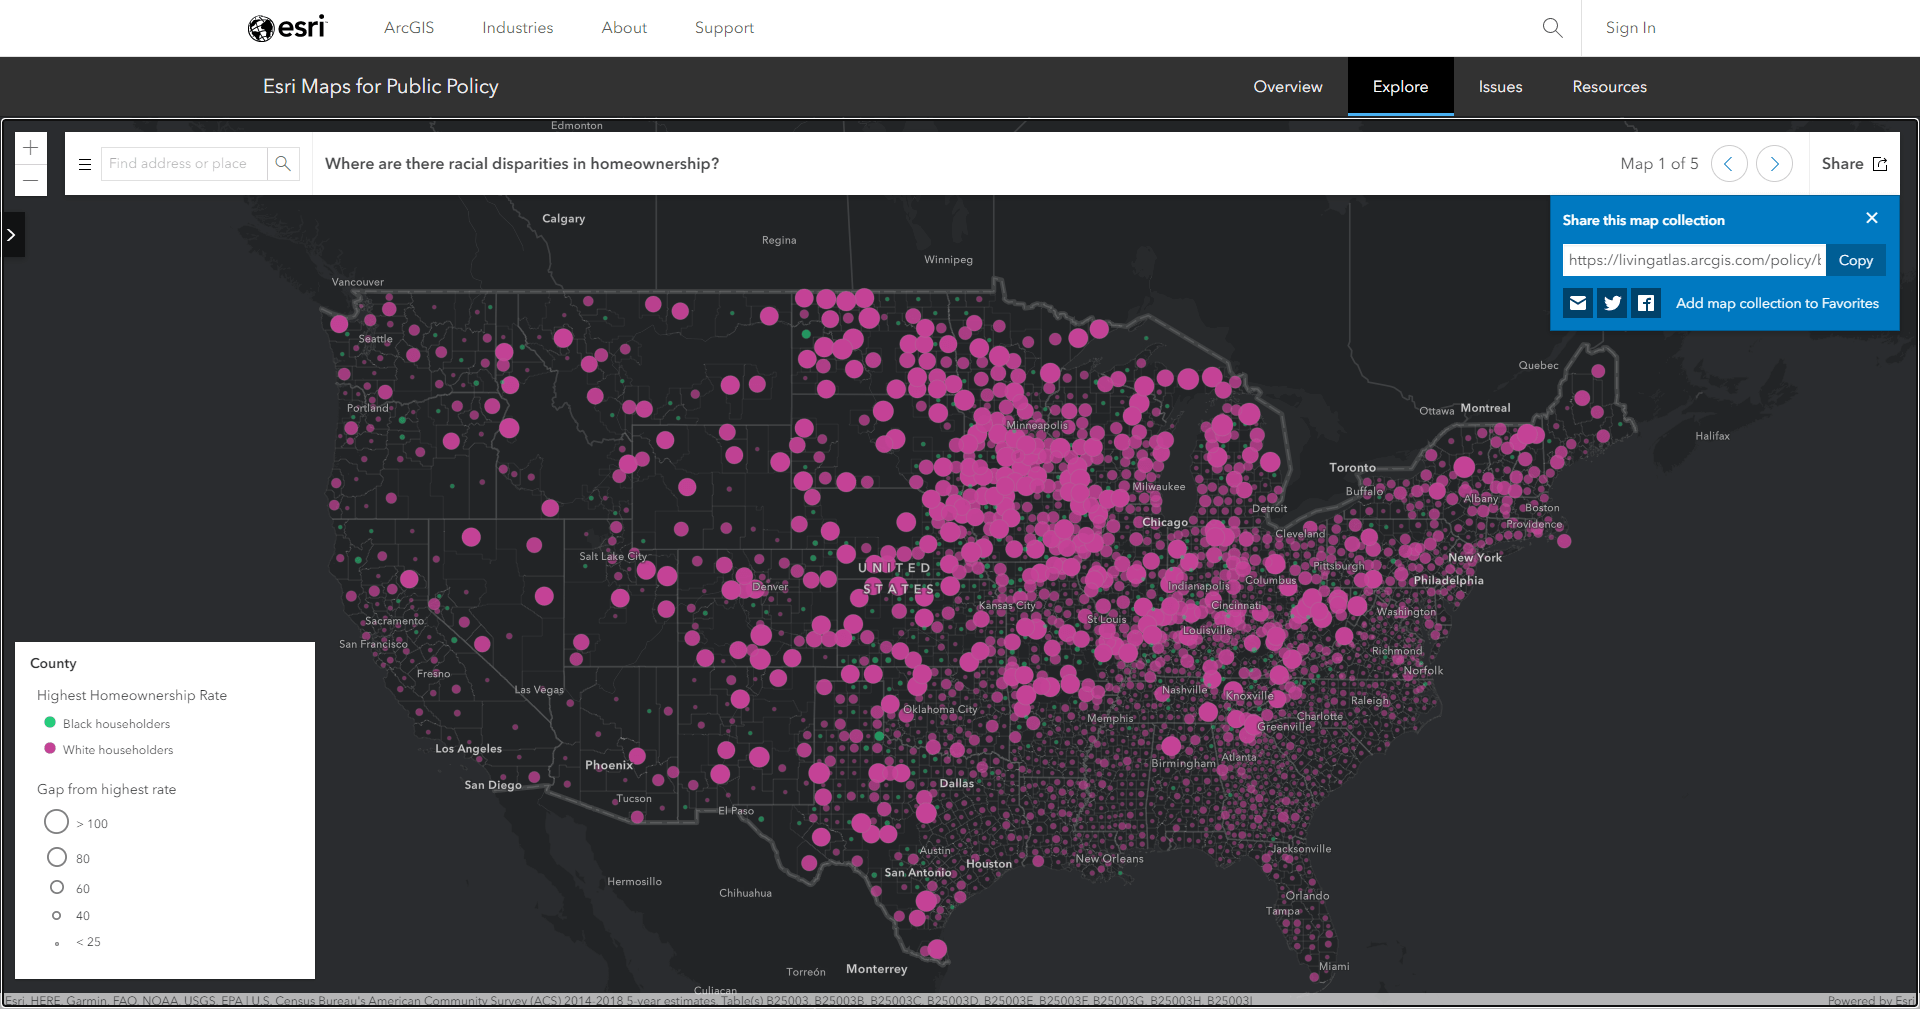
Task: Click the Share button
Action: coord(1854,164)
